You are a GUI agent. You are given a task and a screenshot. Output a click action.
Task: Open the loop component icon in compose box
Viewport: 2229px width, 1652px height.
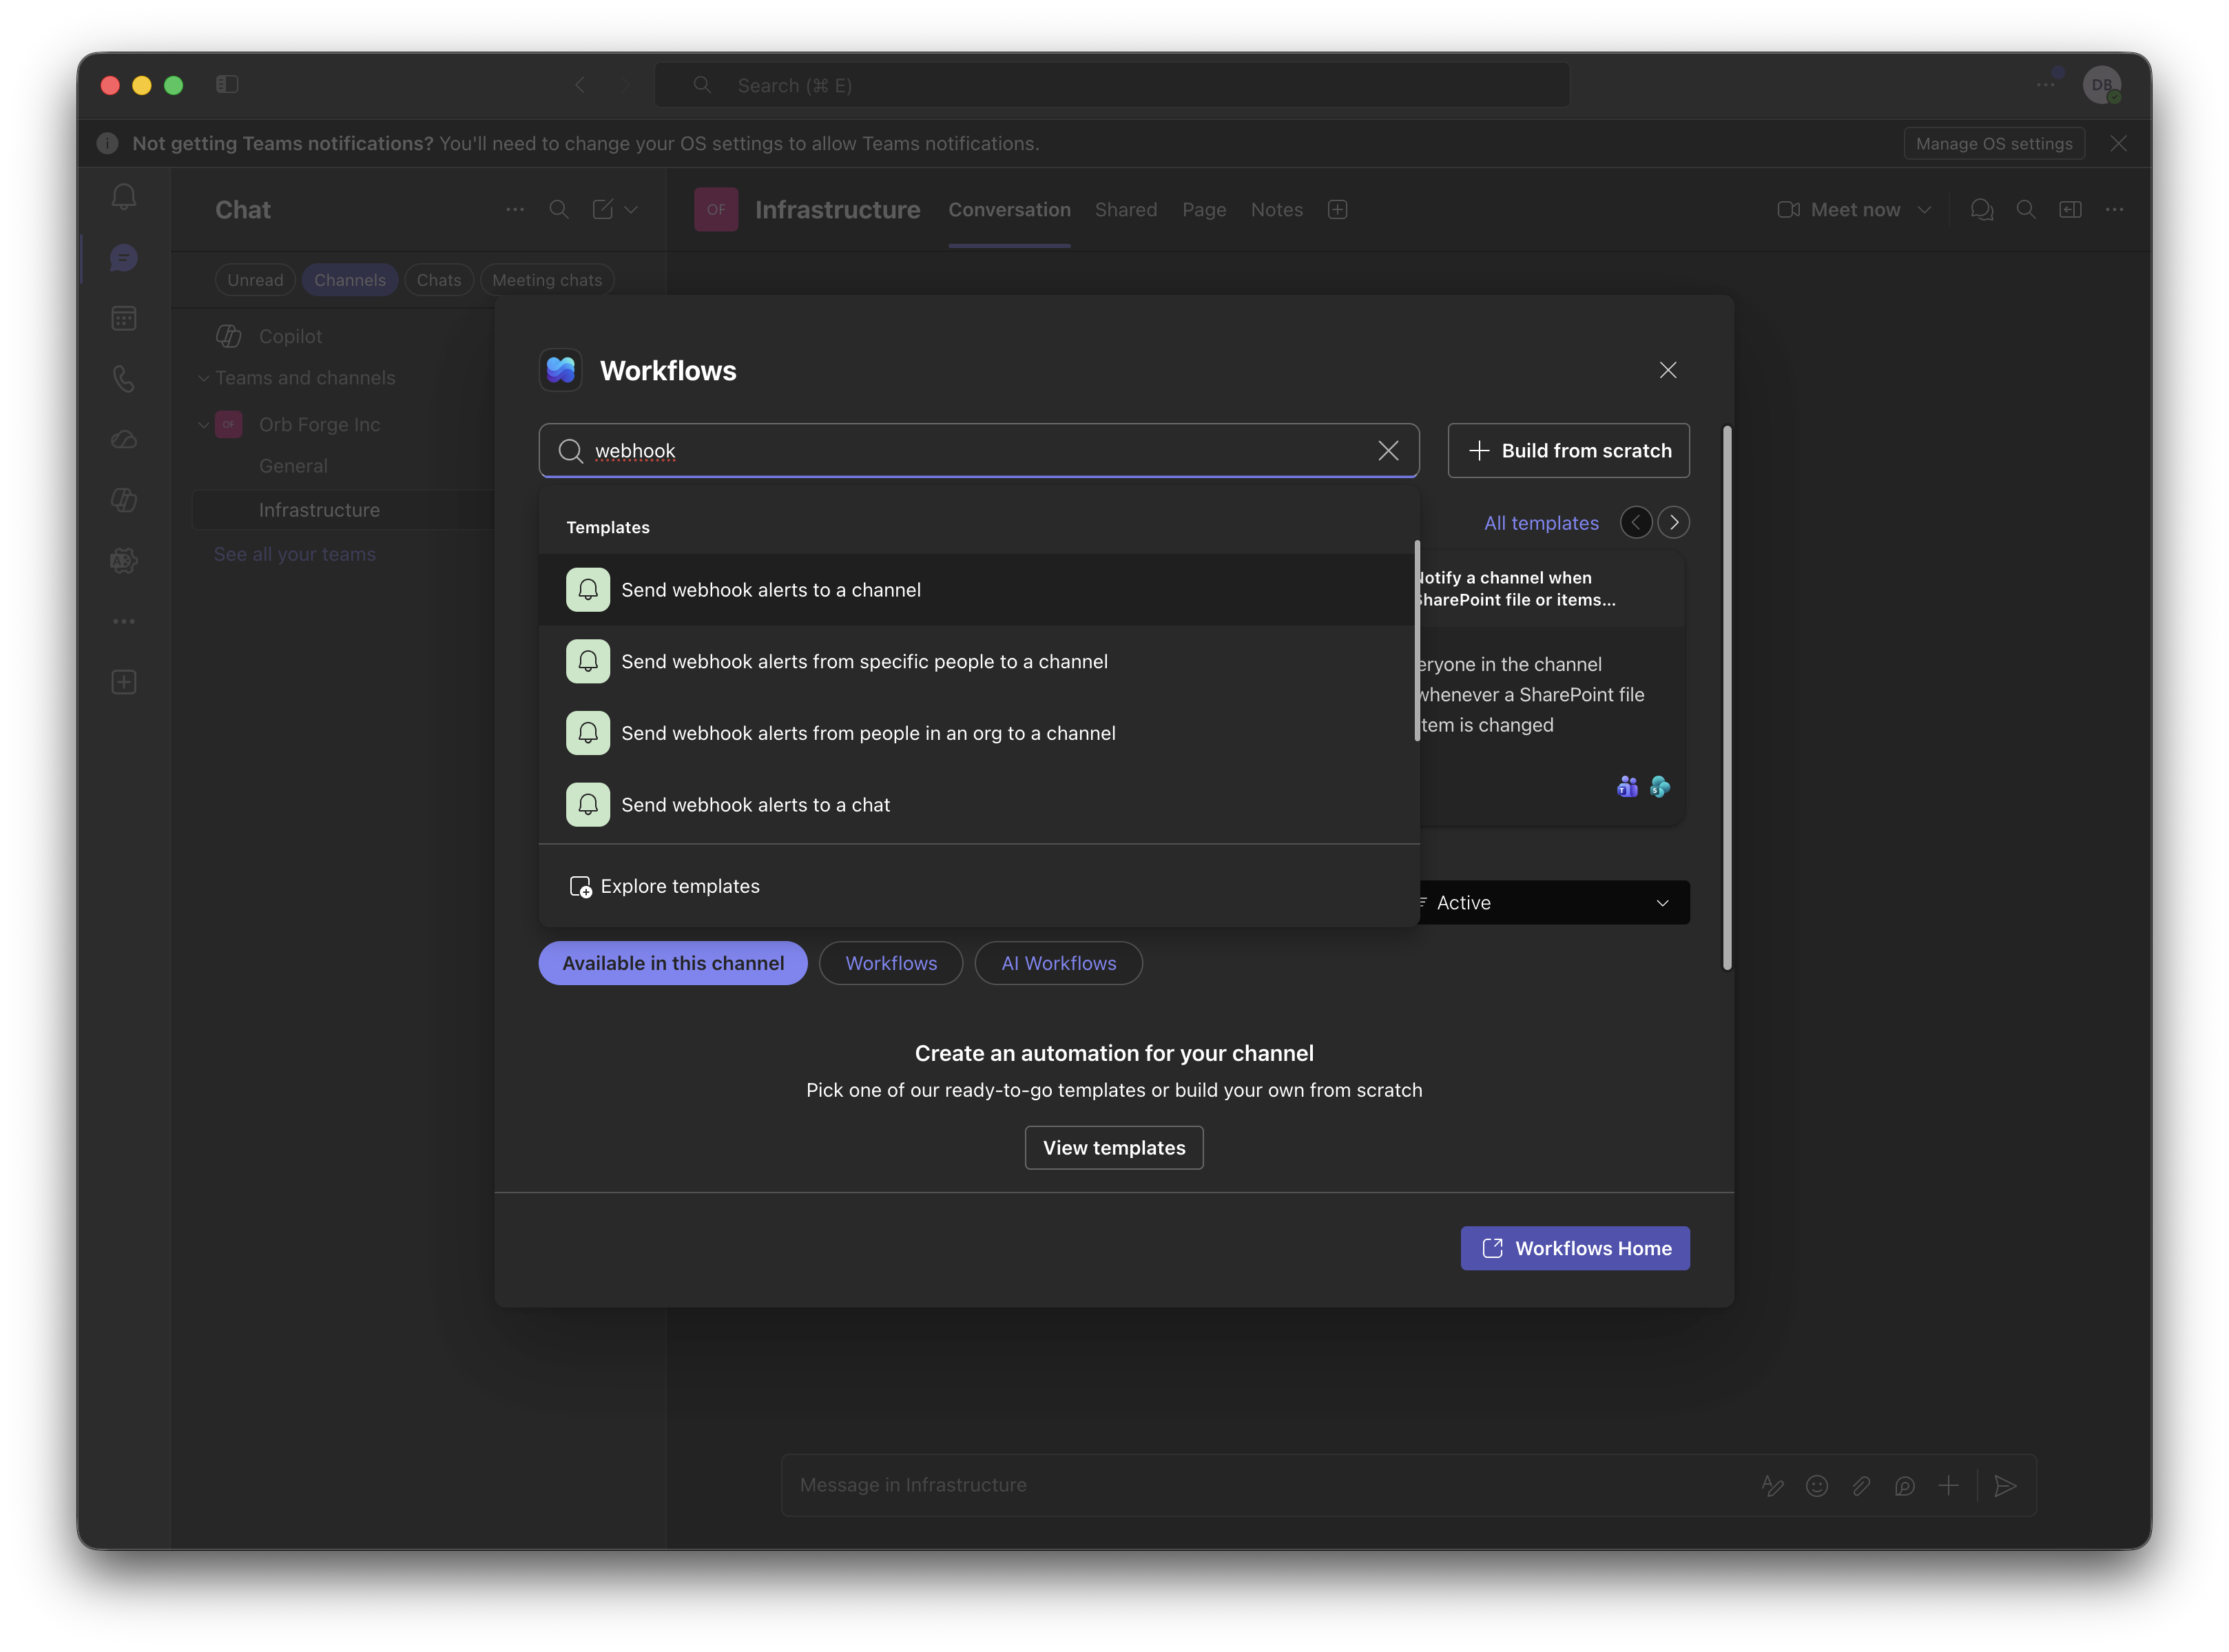coord(1905,1486)
